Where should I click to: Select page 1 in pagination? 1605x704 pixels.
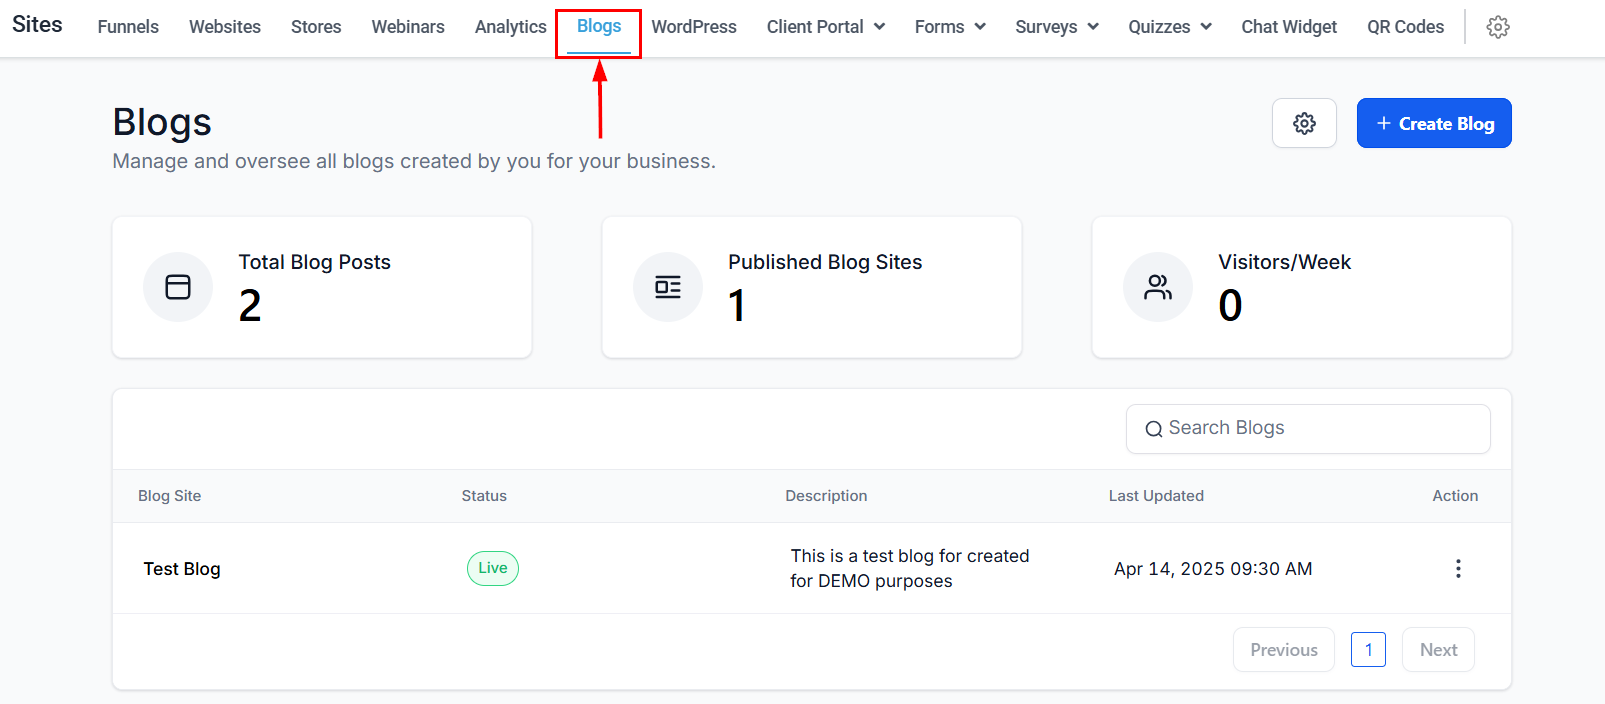click(1368, 650)
